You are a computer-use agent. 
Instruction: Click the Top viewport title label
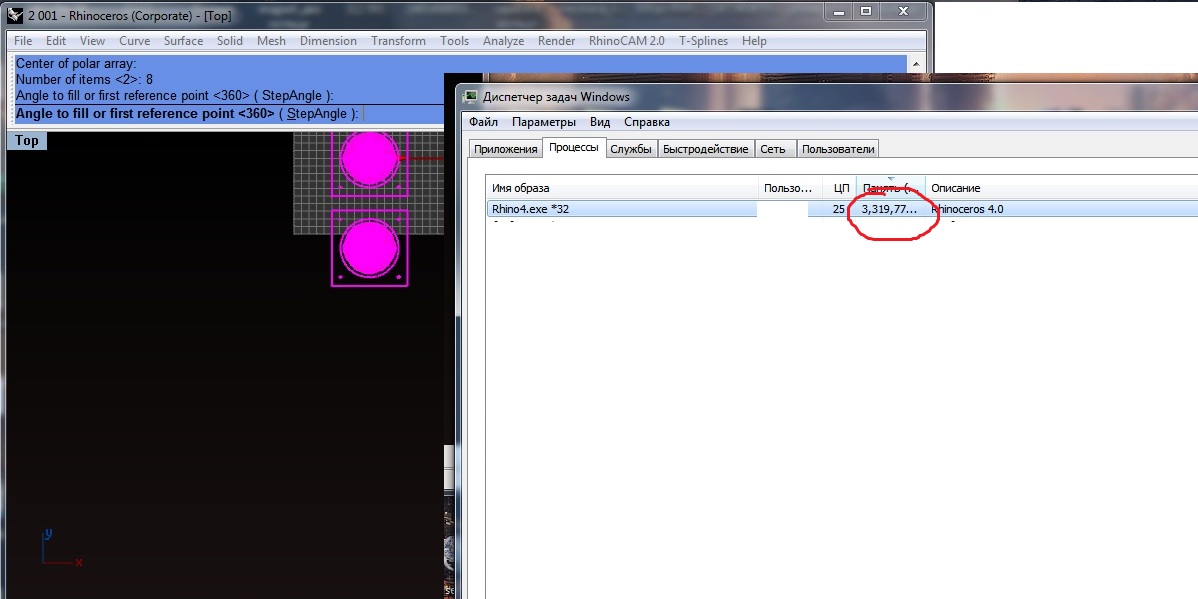pos(27,141)
